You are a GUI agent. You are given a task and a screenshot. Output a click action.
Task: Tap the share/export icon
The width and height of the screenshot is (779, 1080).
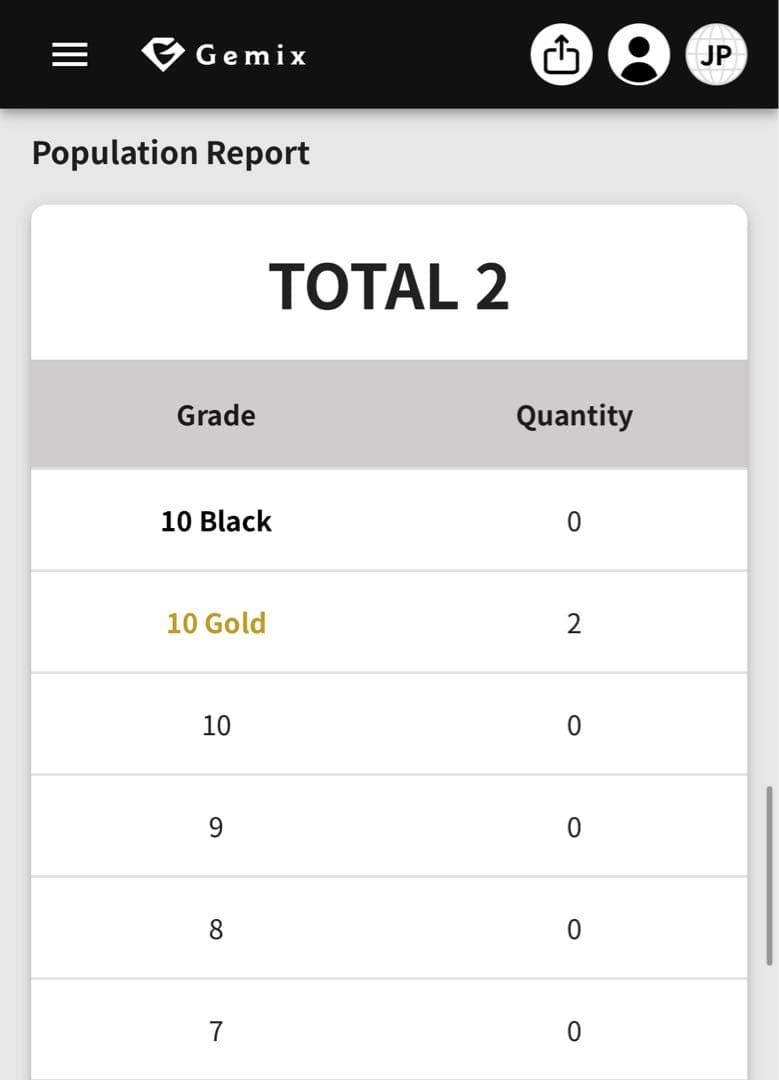point(561,54)
